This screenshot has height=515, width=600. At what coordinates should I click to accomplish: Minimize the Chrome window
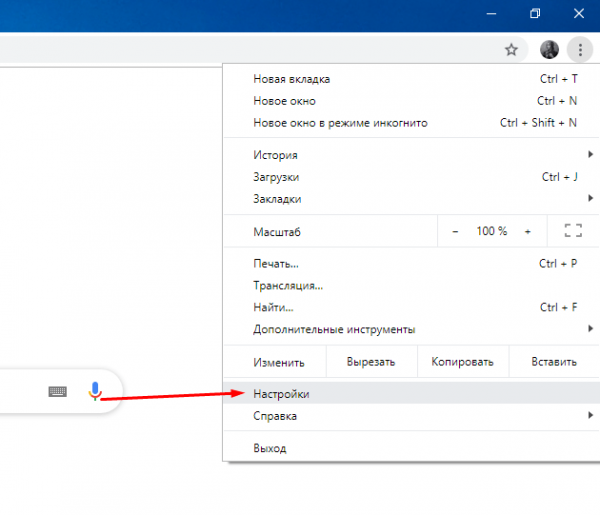(491, 14)
